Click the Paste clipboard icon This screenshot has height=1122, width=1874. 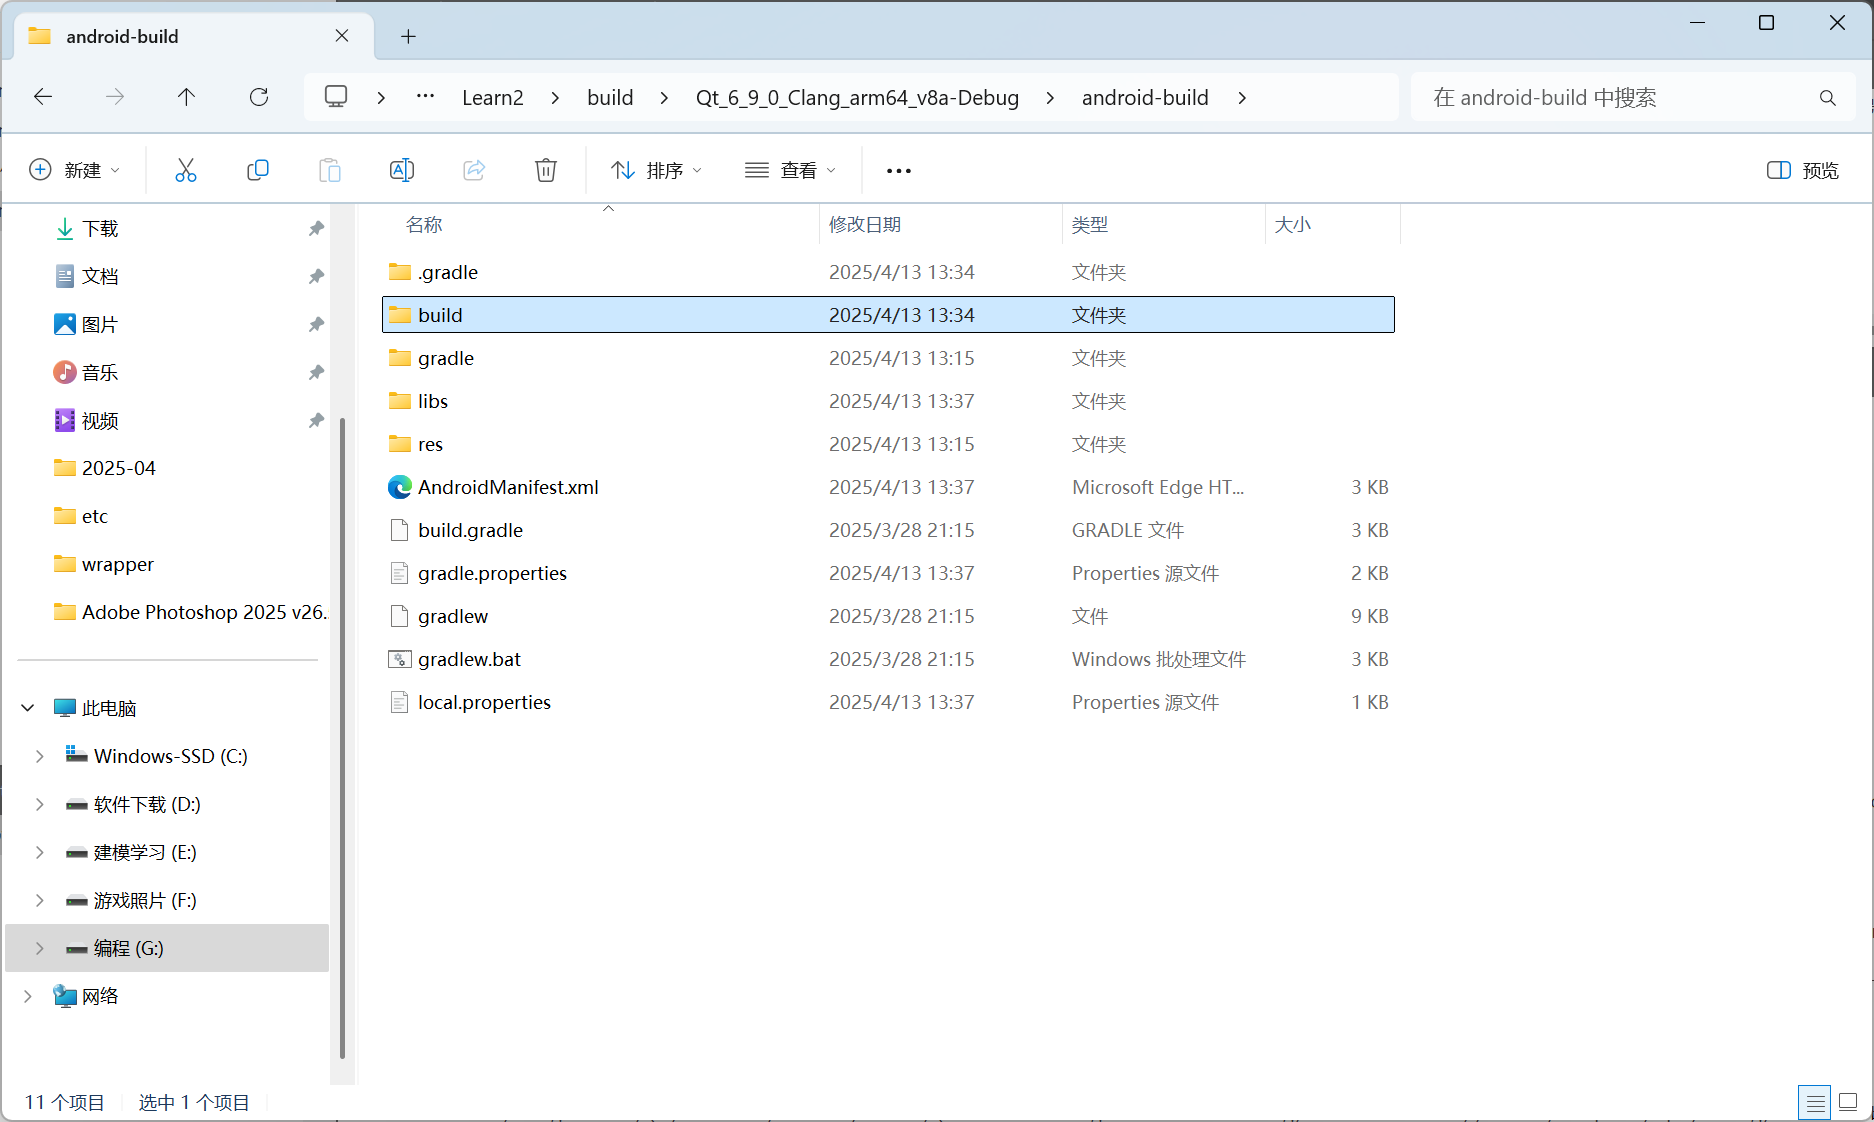click(x=330, y=170)
